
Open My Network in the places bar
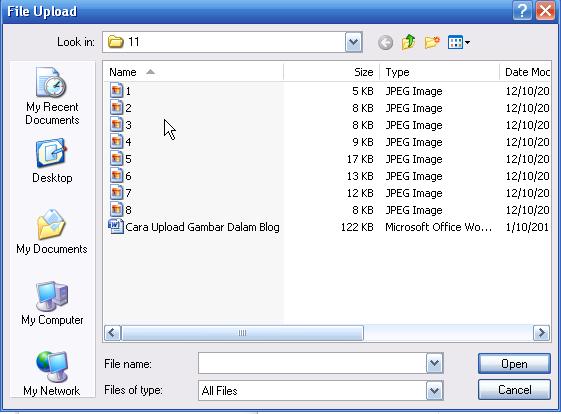pos(52,374)
